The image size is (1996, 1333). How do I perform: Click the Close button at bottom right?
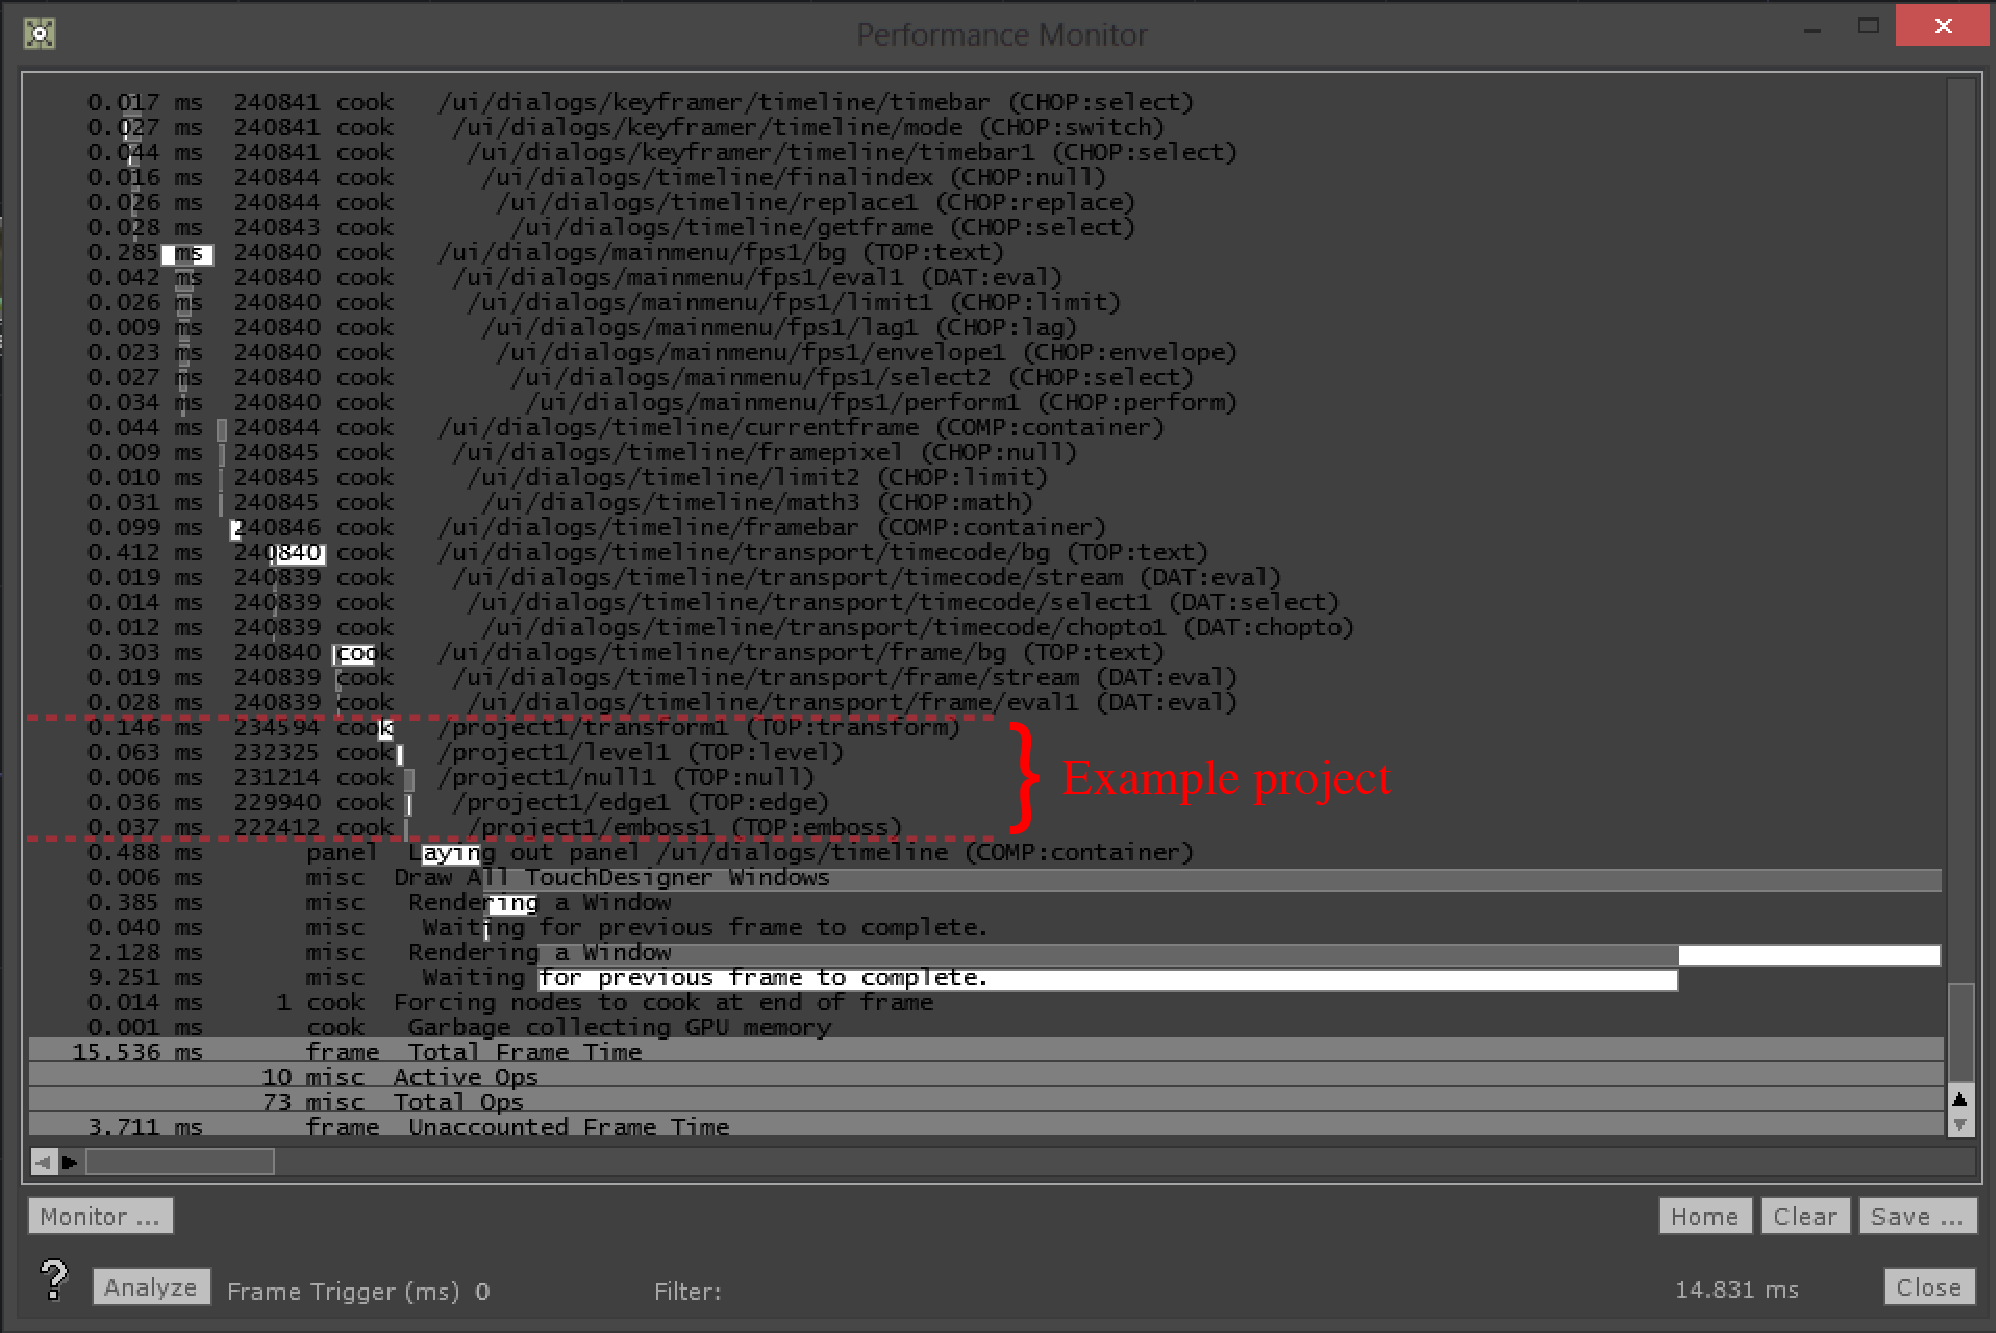1928,1287
